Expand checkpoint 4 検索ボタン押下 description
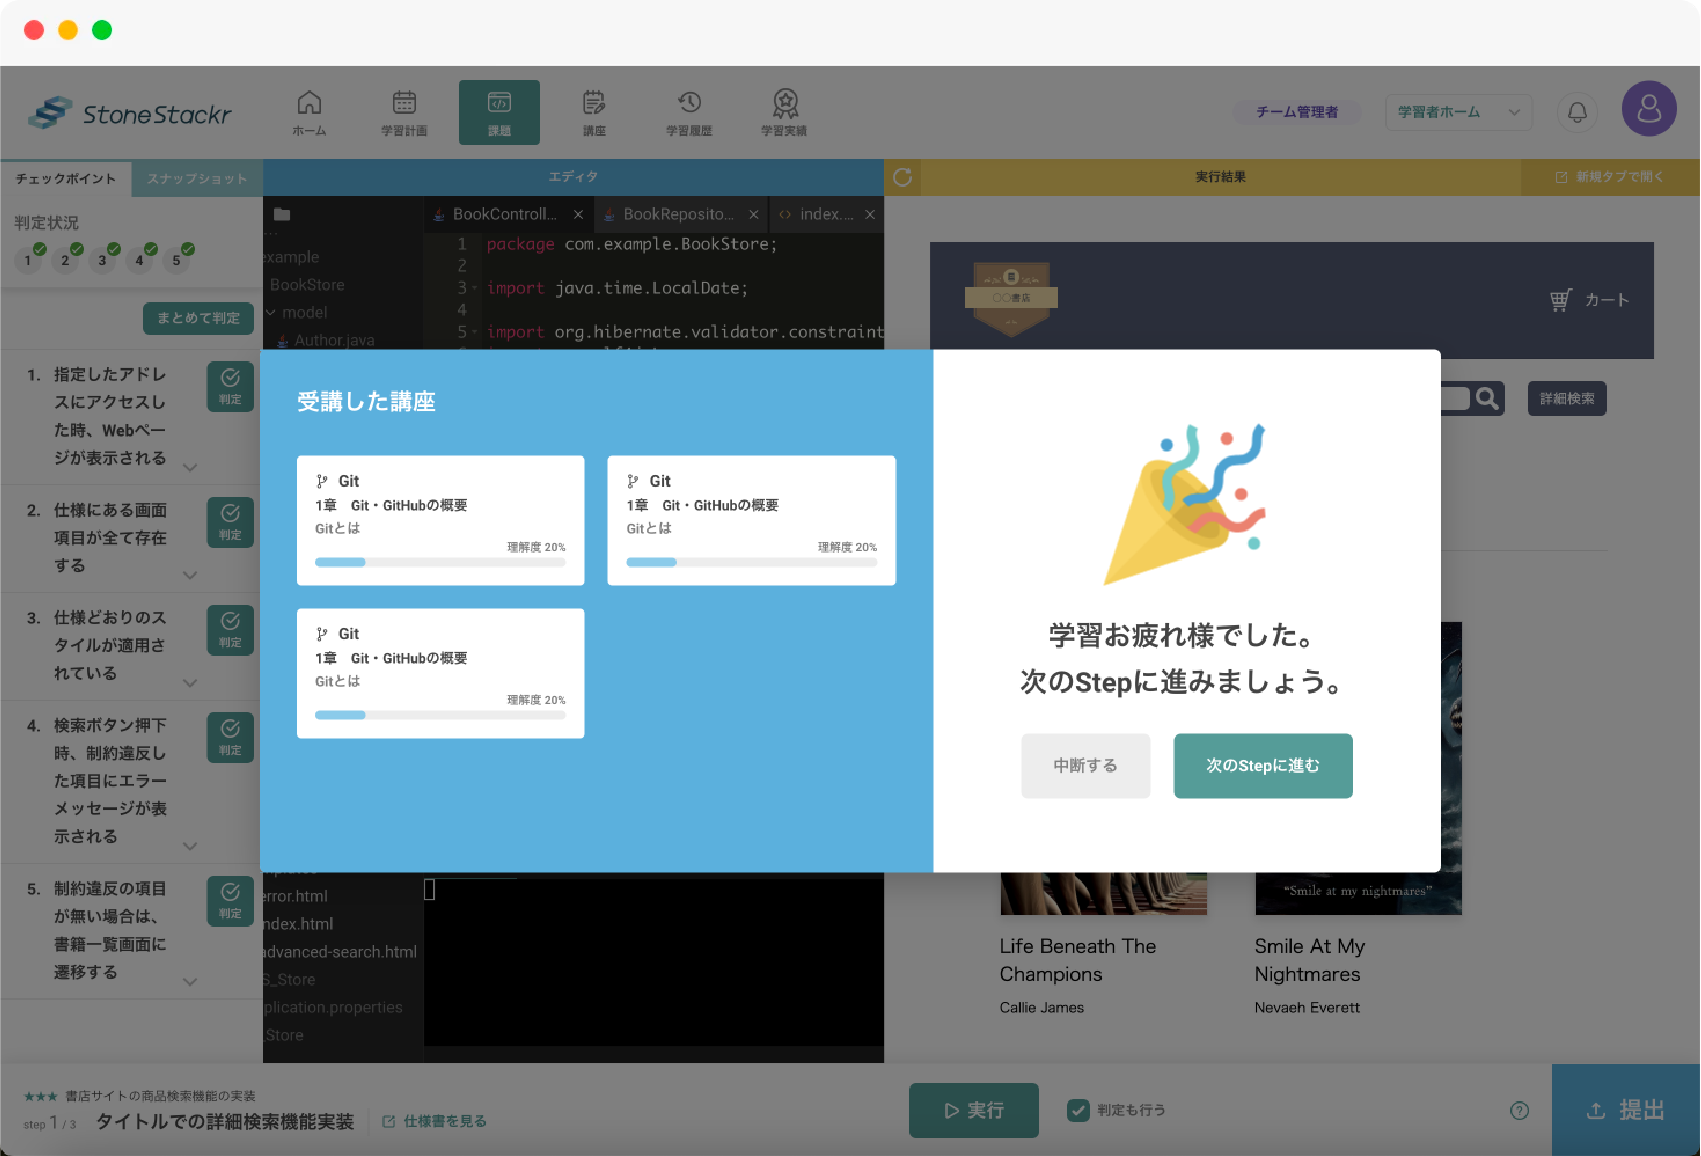The image size is (1701, 1156). coord(190,846)
